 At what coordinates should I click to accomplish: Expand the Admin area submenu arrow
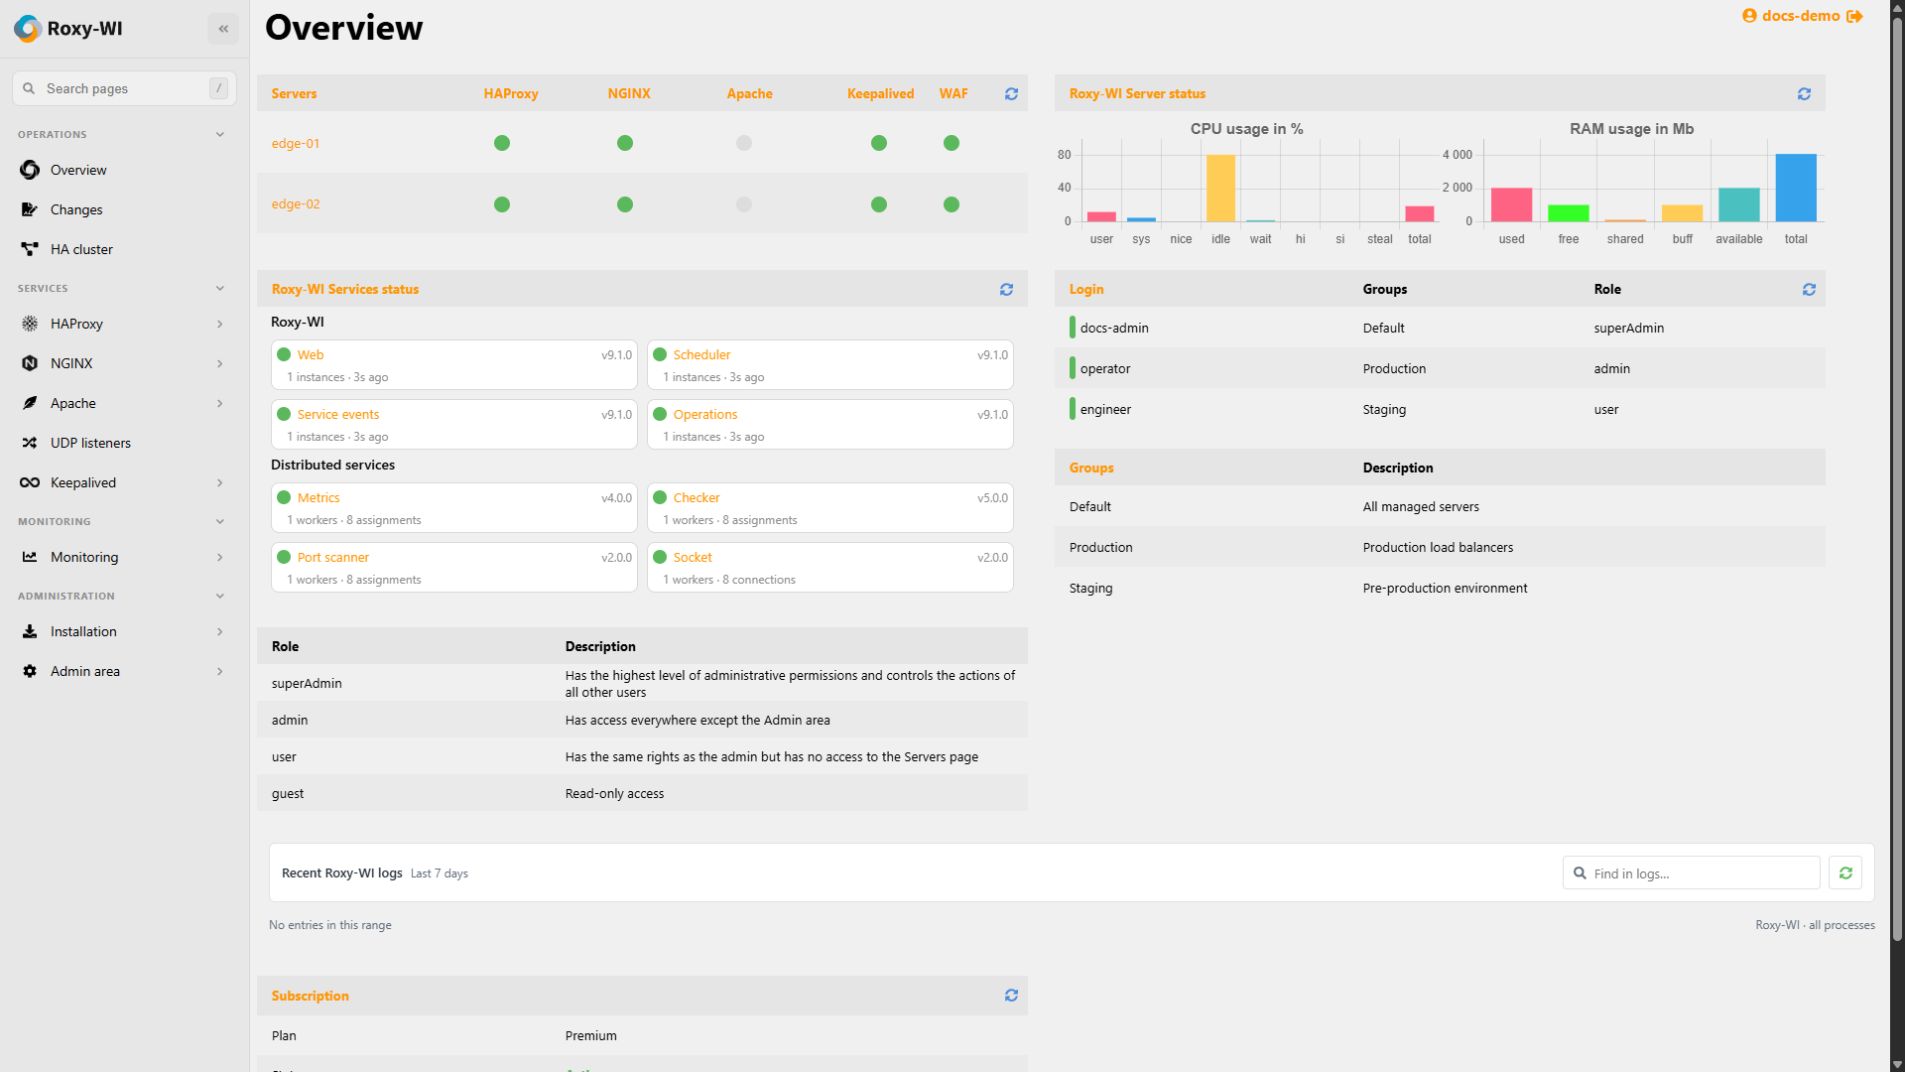coord(219,671)
